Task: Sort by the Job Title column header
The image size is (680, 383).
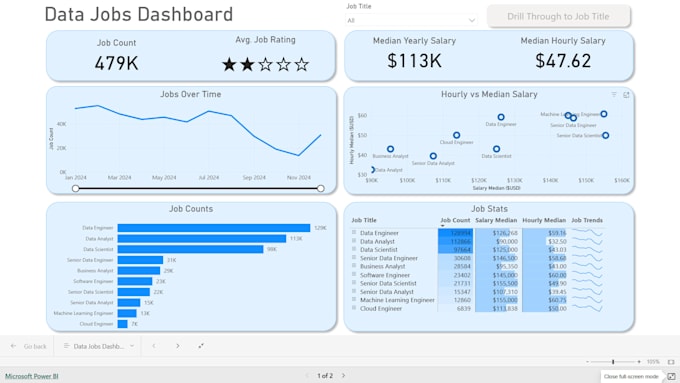Action: [x=364, y=220]
